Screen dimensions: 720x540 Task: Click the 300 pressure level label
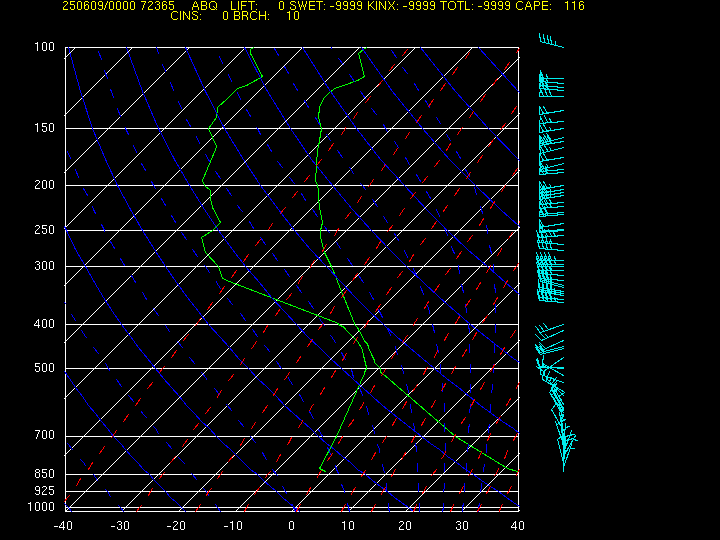(45, 266)
